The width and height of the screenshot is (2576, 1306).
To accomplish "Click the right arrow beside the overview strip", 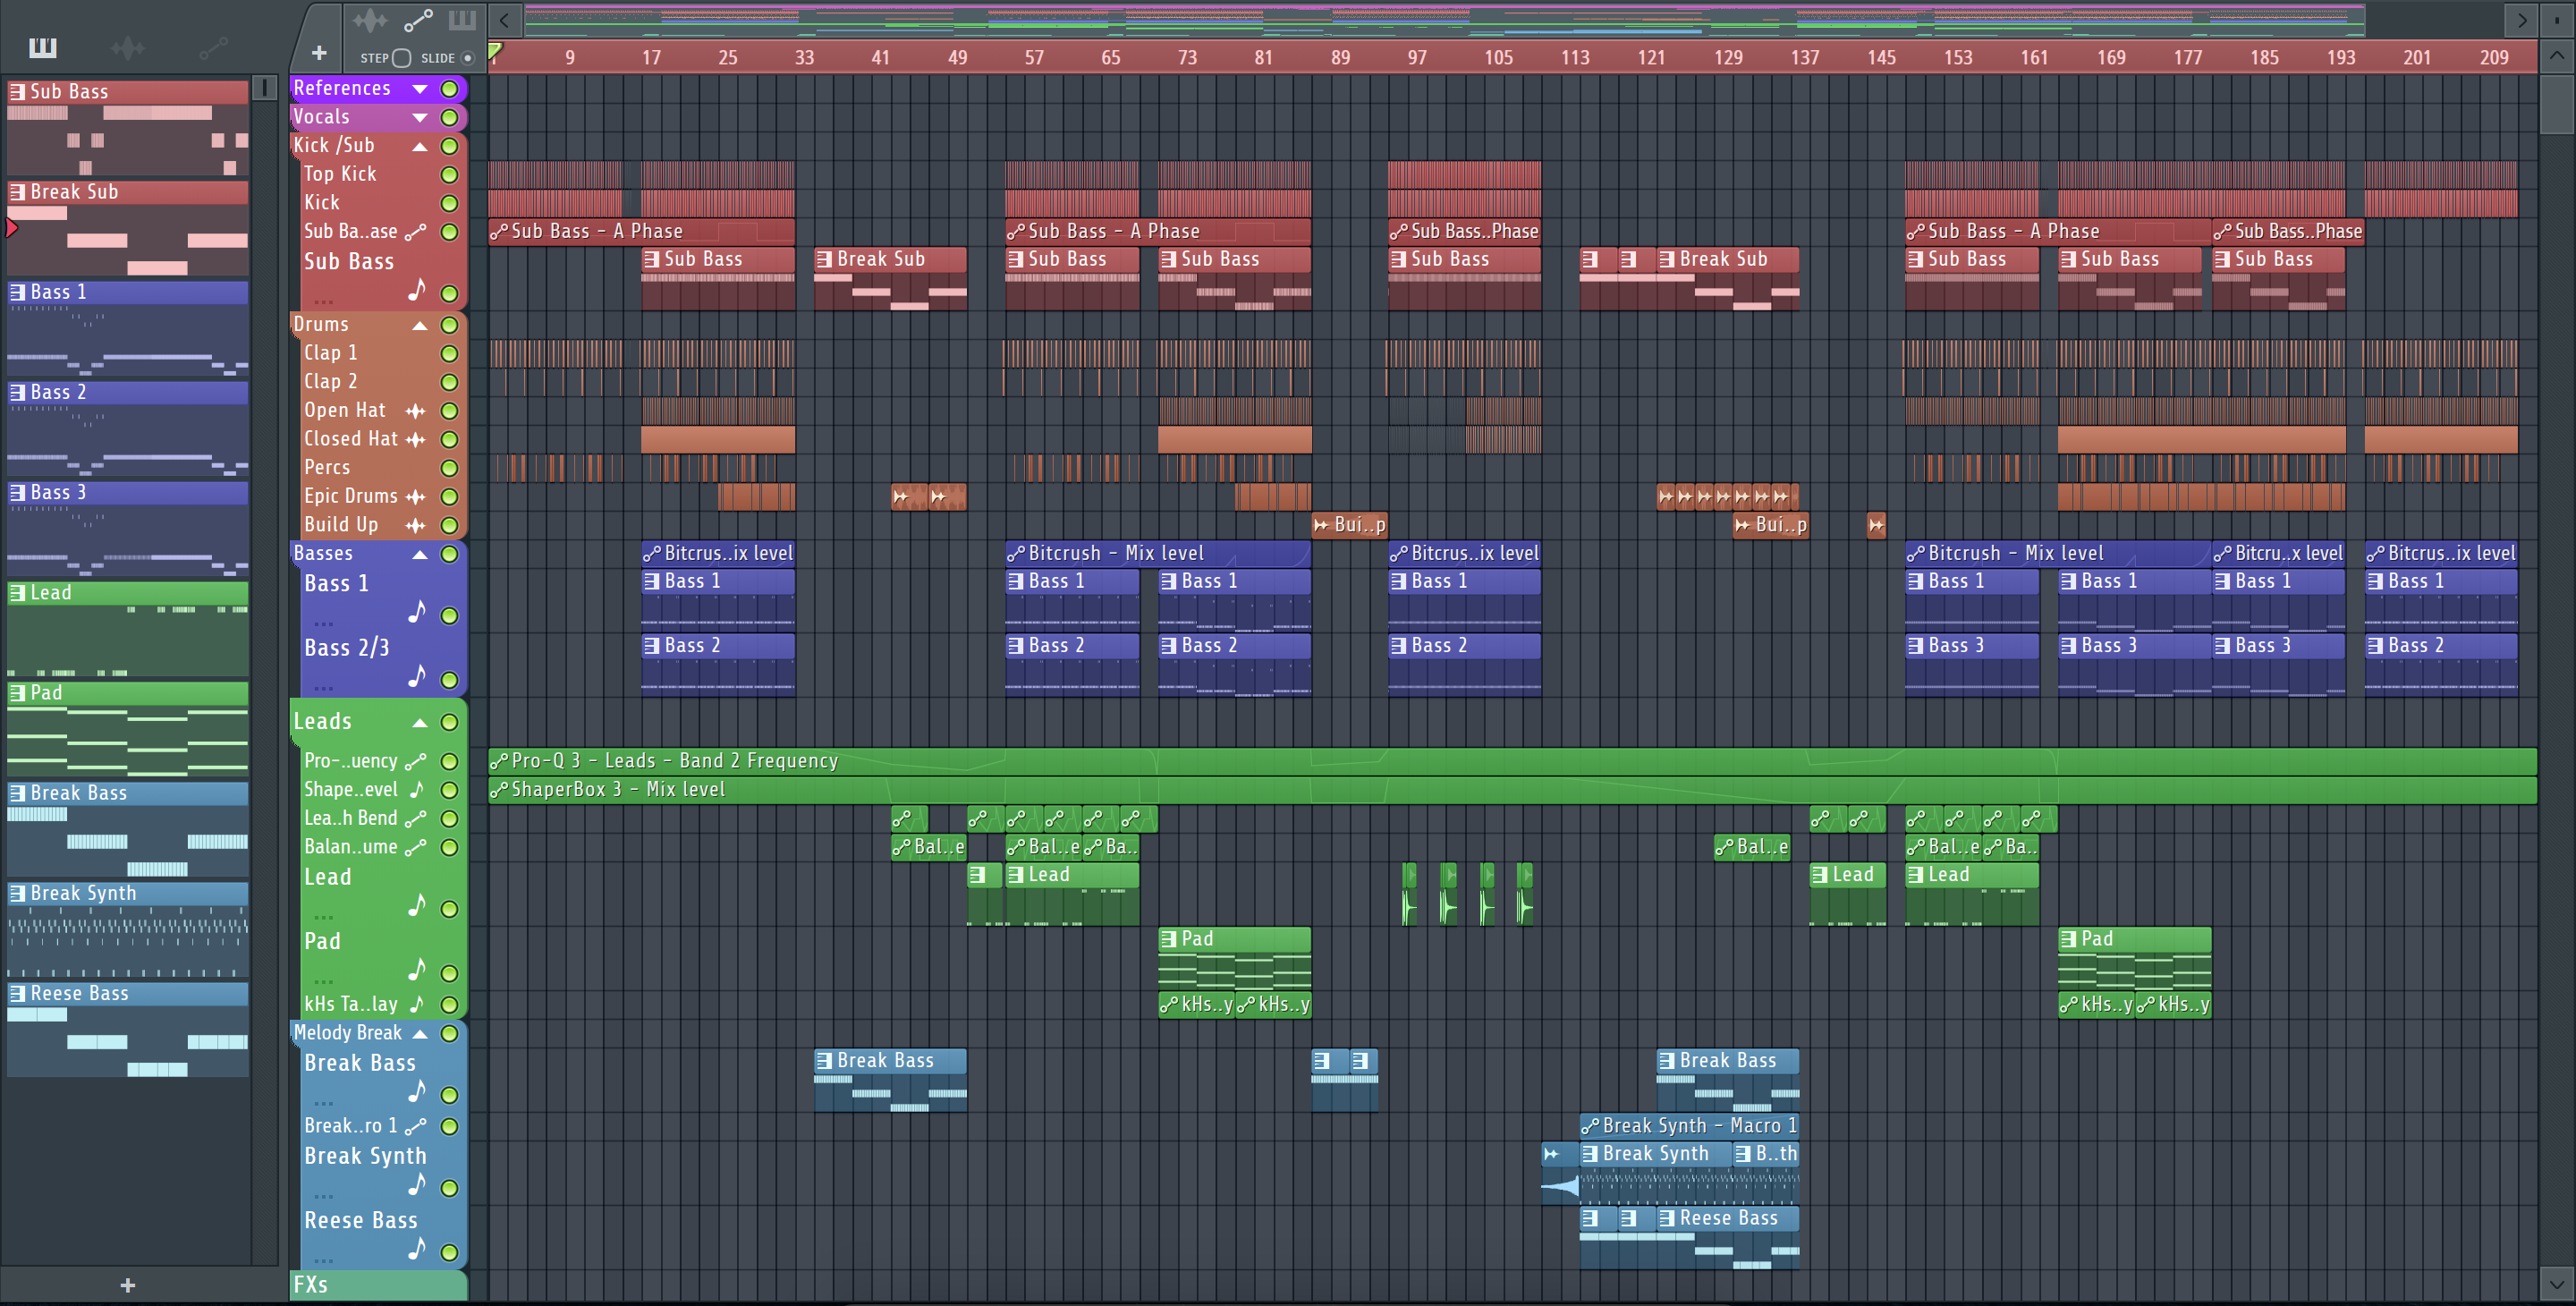I will click(x=2522, y=20).
